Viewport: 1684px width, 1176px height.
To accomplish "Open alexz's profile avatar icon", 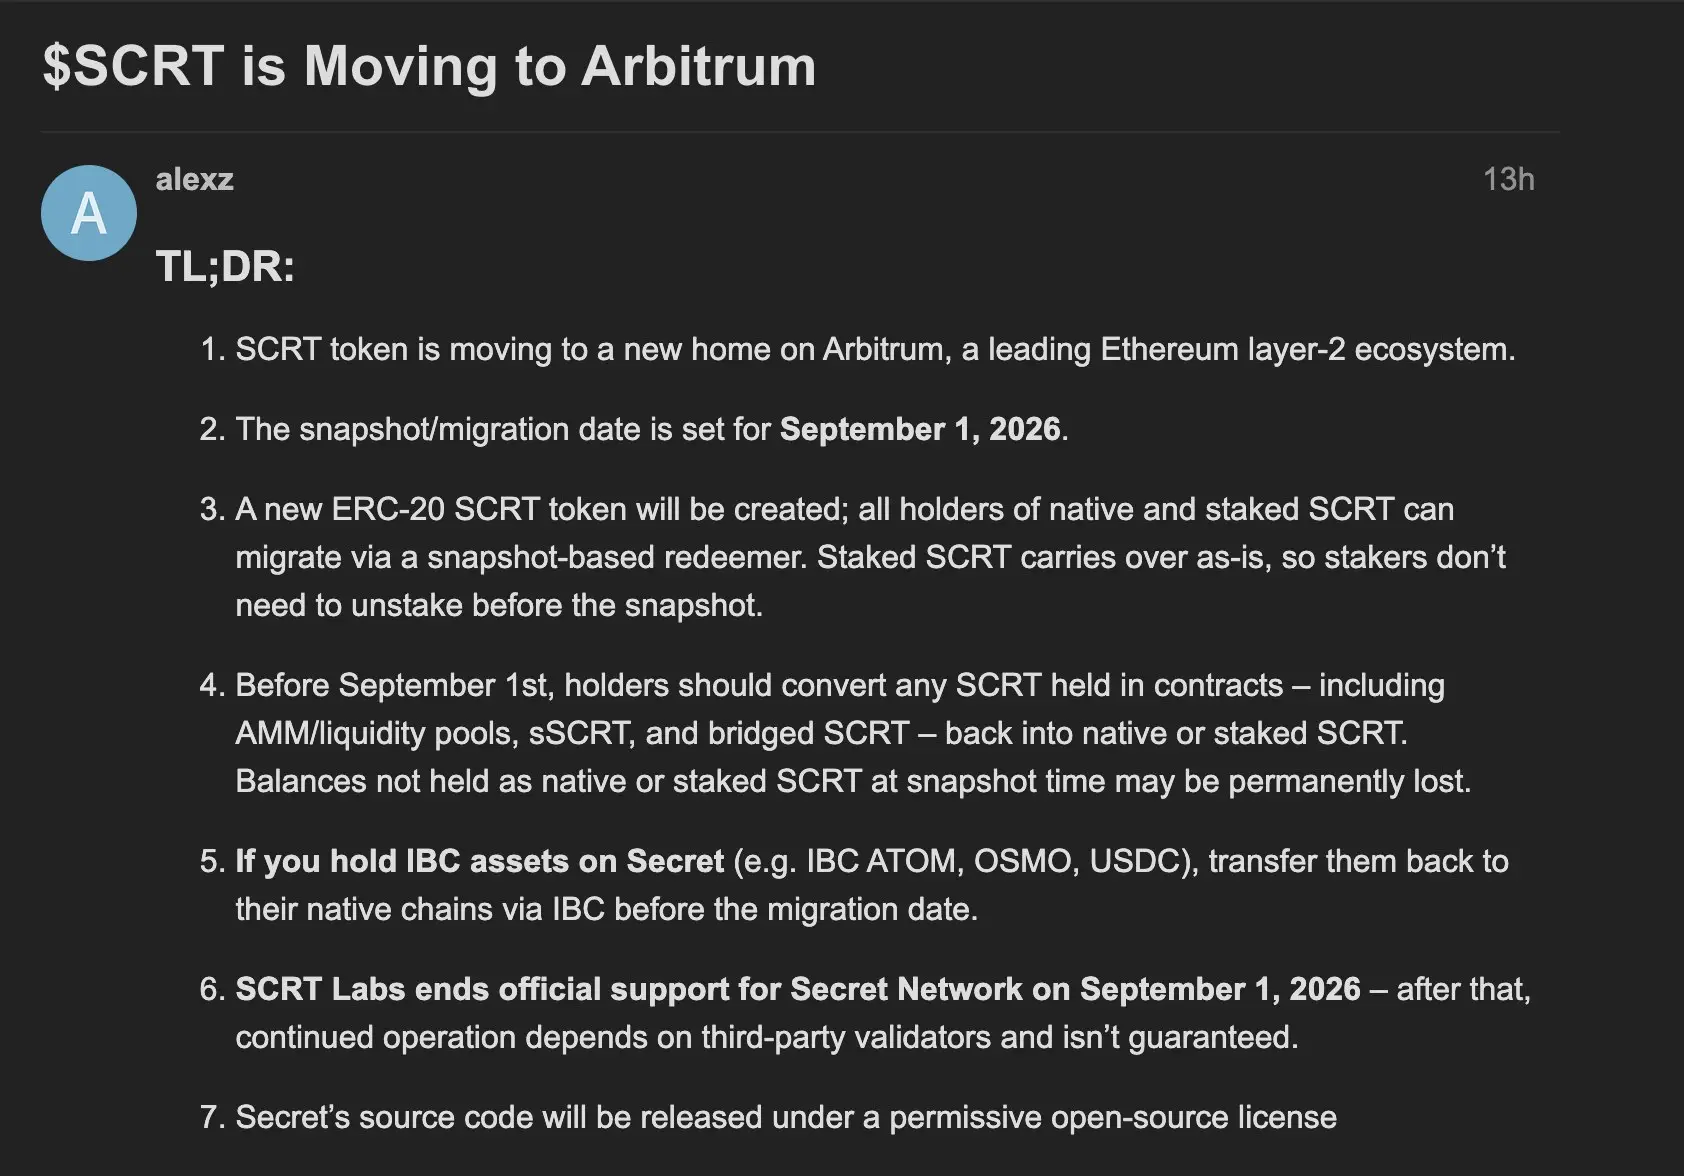I will [89, 213].
